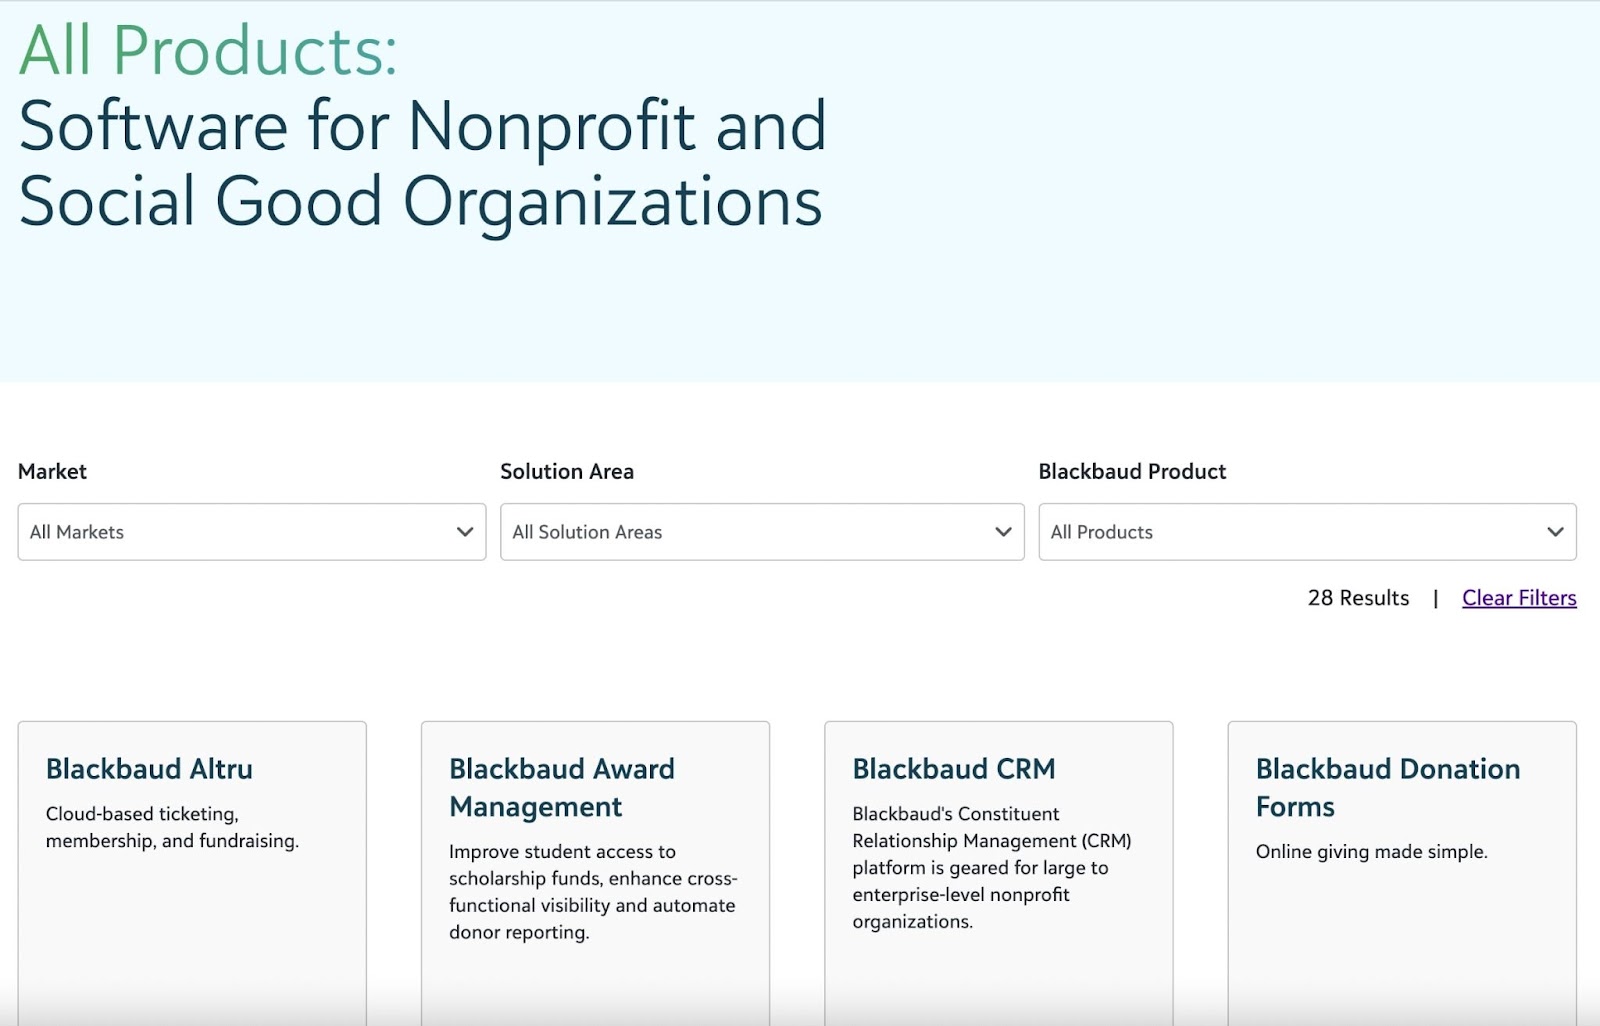The height and width of the screenshot is (1026, 1600).
Task: Click the Blackbaud Altru heading
Action: (x=150, y=770)
